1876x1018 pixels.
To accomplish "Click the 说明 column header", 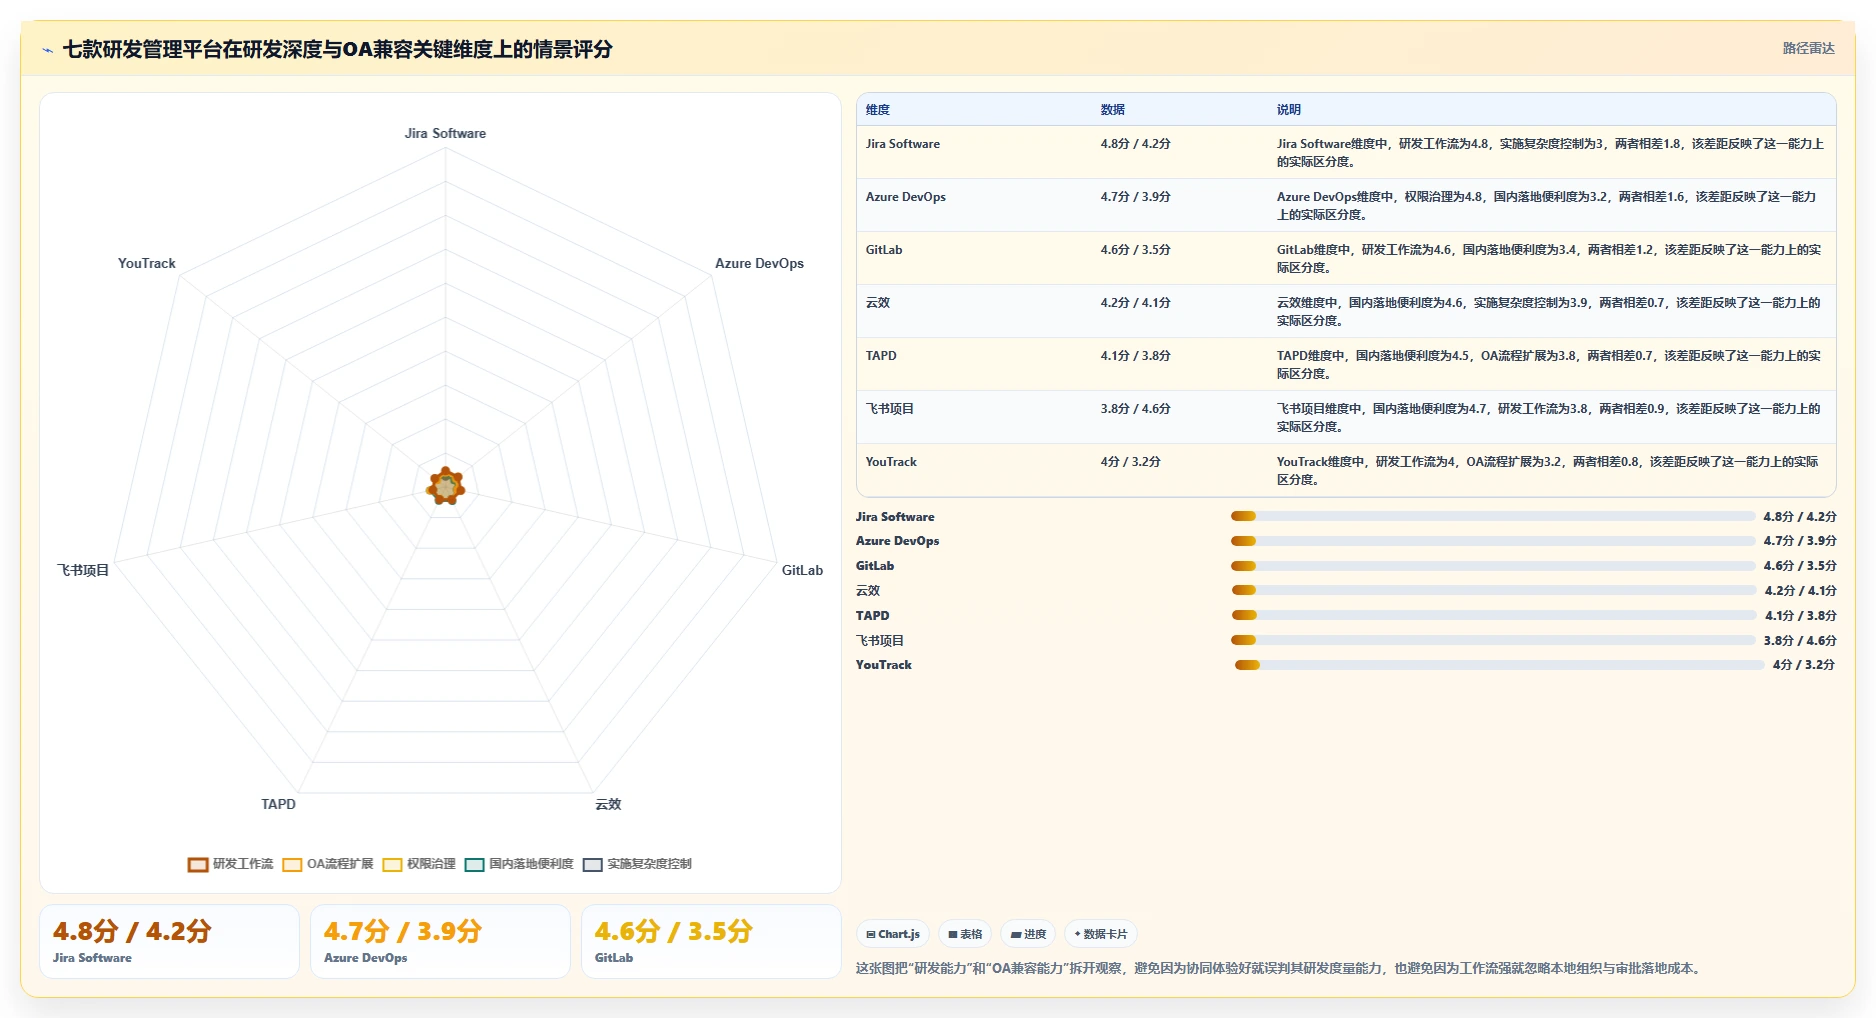I will point(1289,110).
